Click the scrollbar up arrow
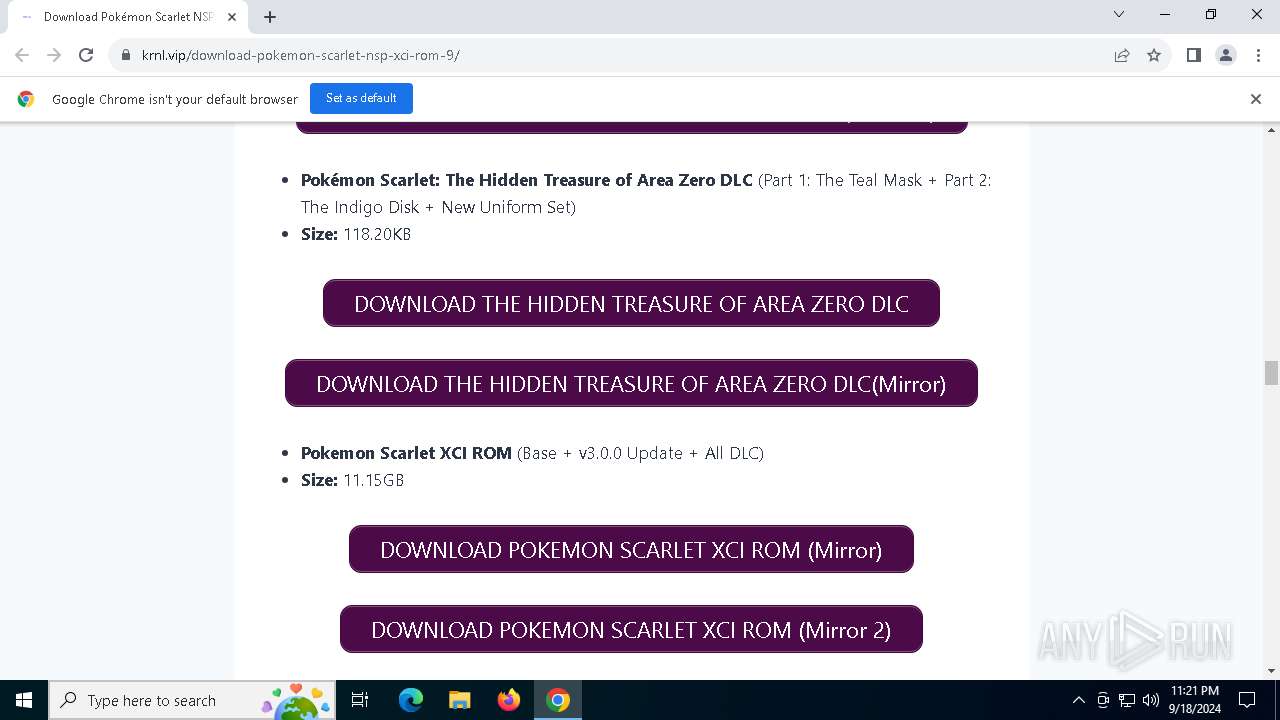Viewport: 1280px width, 720px height. [1271, 131]
